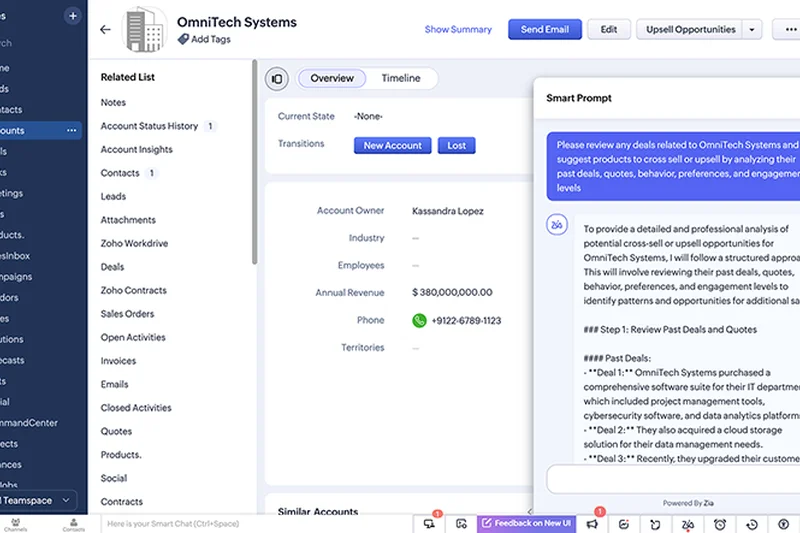The height and width of the screenshot is (533, 800).
Task: Open the three-dot menu next to Accounts module
Action: point(71,131)
